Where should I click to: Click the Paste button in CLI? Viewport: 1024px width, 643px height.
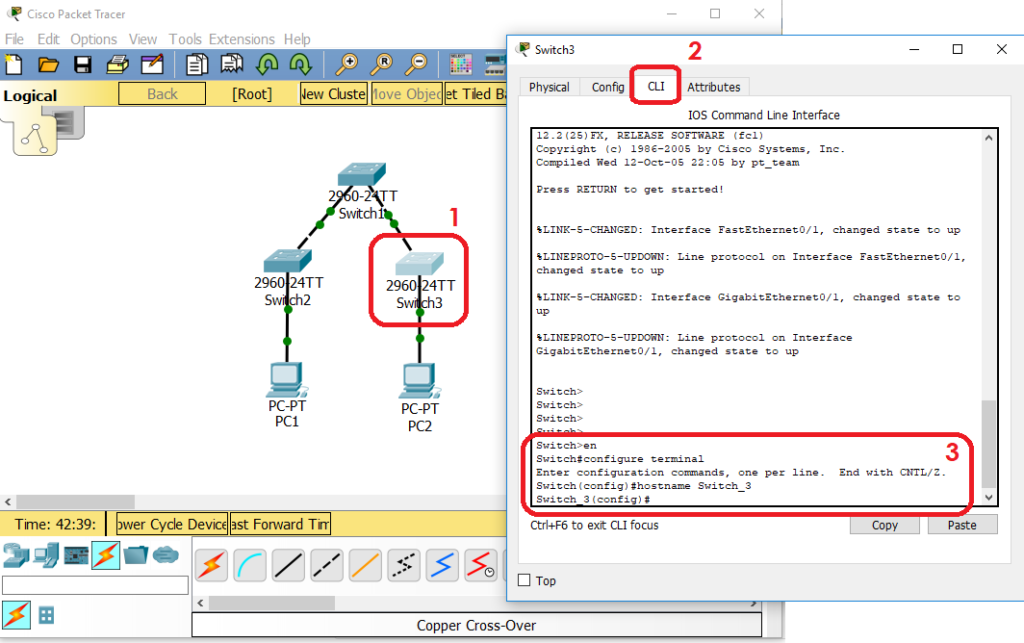coord(962,525)
